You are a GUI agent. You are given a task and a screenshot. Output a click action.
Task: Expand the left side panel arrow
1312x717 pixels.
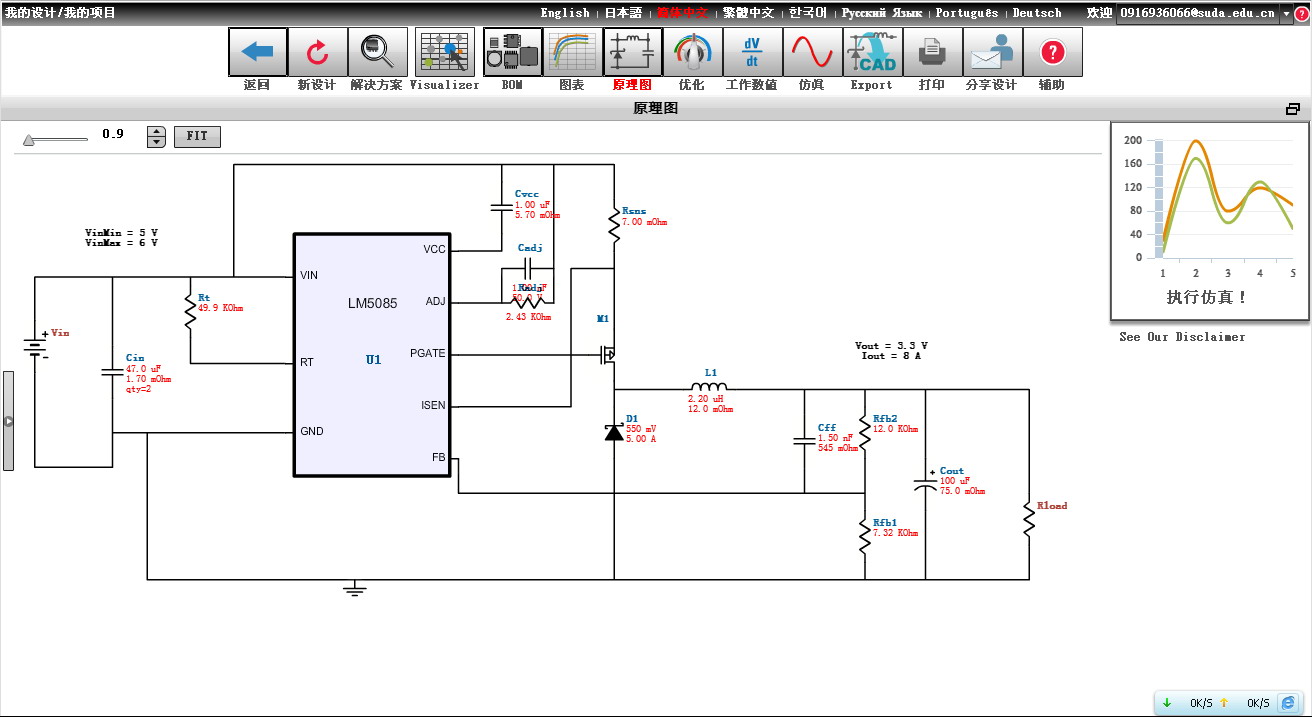pos(8,421)
